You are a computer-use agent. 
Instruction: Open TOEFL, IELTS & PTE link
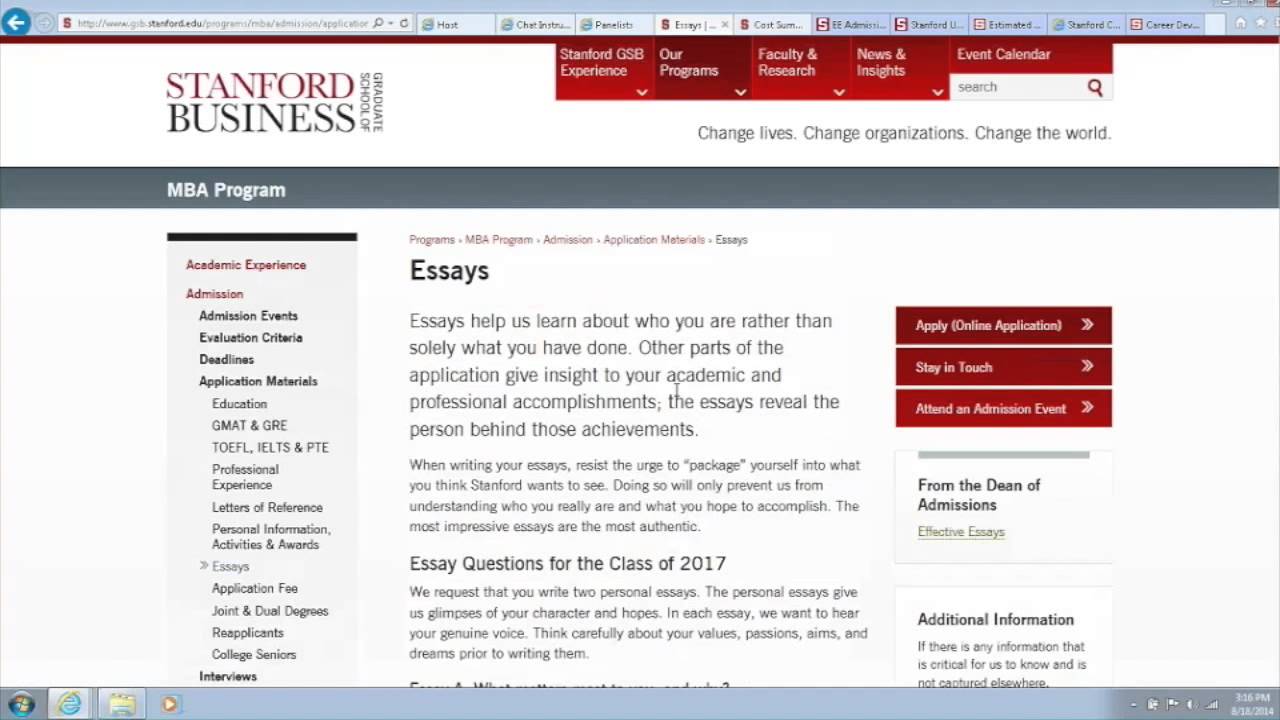point(270,448)
